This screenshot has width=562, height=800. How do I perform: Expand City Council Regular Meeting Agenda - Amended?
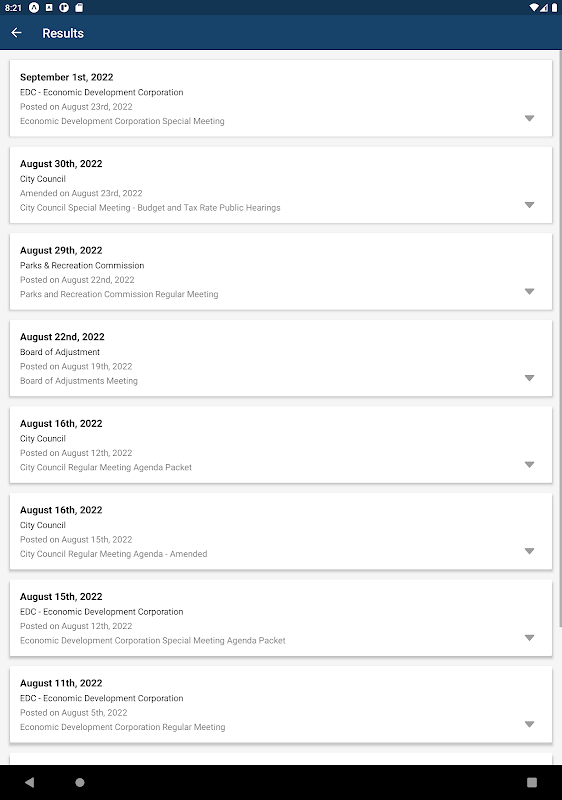click(x=529, y=552)
